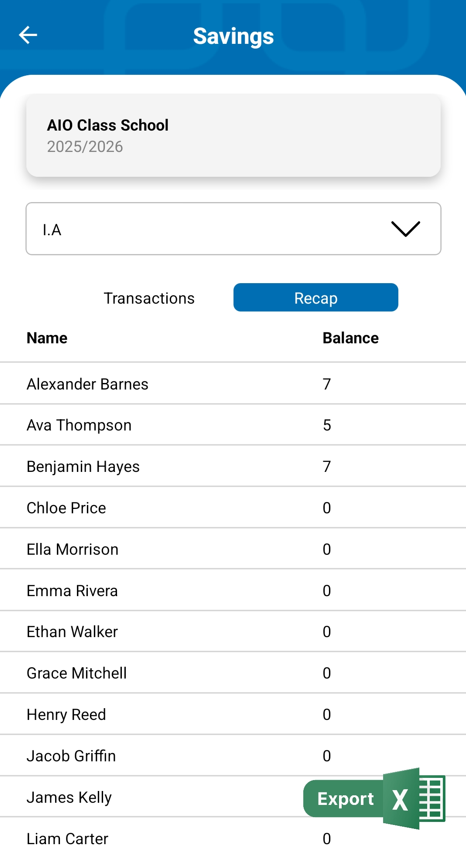The width and height of the screenshot is (466, 855).
Task: Select the Recap tab
Action: click(x=316, y=298)
